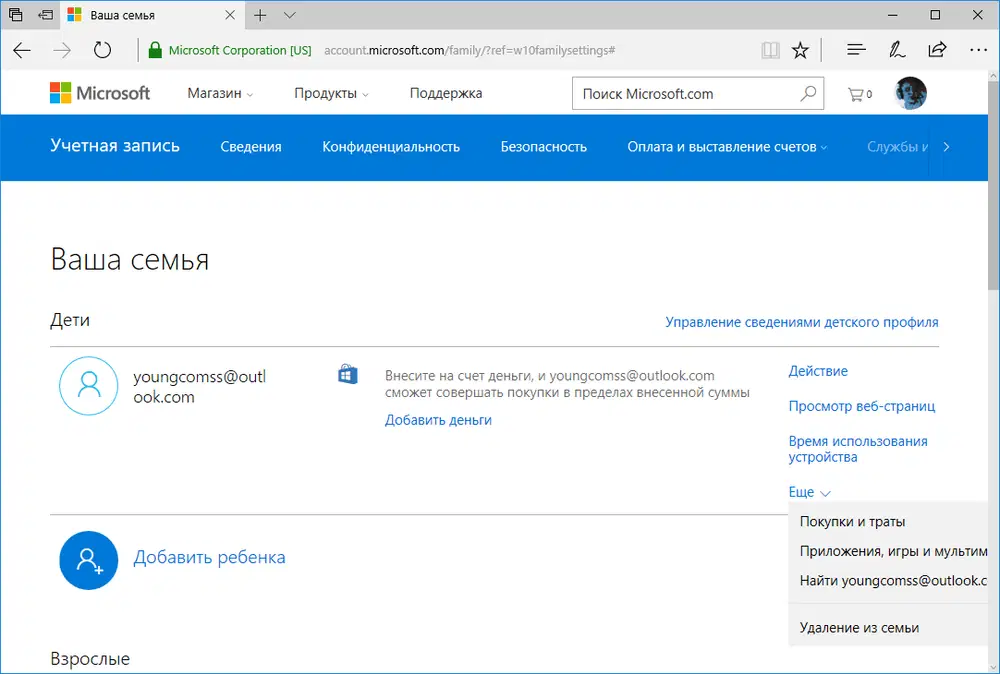
Task: Open the Hub lines icon
Action: [x=856, y=50]
